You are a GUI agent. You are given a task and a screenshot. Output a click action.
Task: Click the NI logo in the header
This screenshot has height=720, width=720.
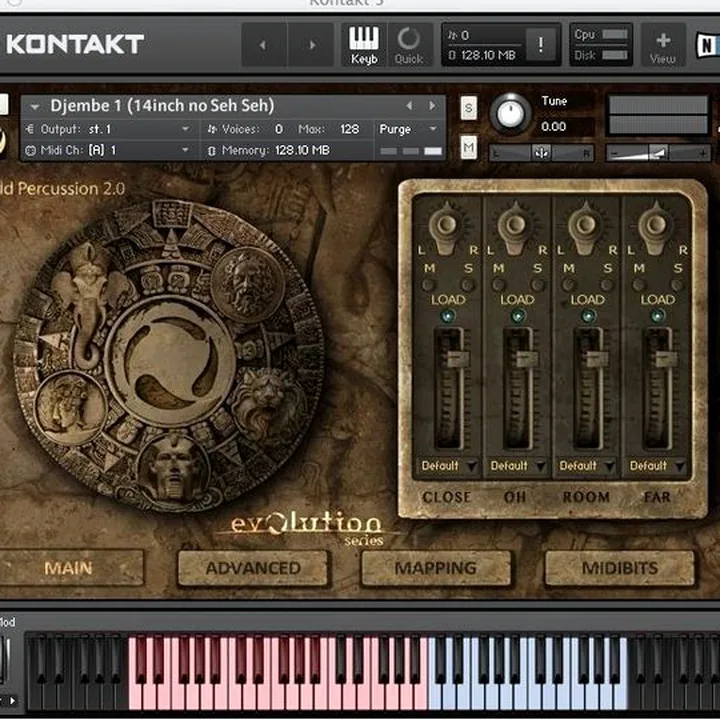[707, 45]
